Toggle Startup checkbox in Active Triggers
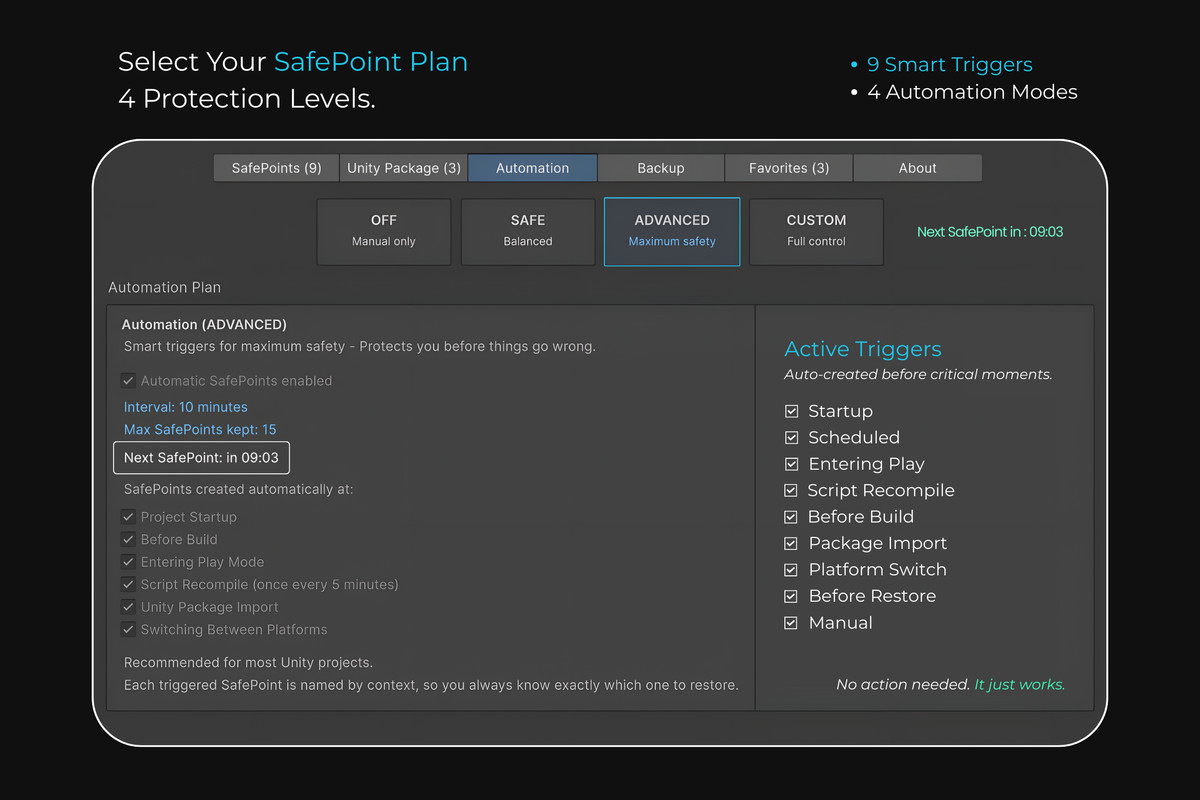Image resolution: width=1200 pixels, height=800 pixels. click(x=791, y=411)
